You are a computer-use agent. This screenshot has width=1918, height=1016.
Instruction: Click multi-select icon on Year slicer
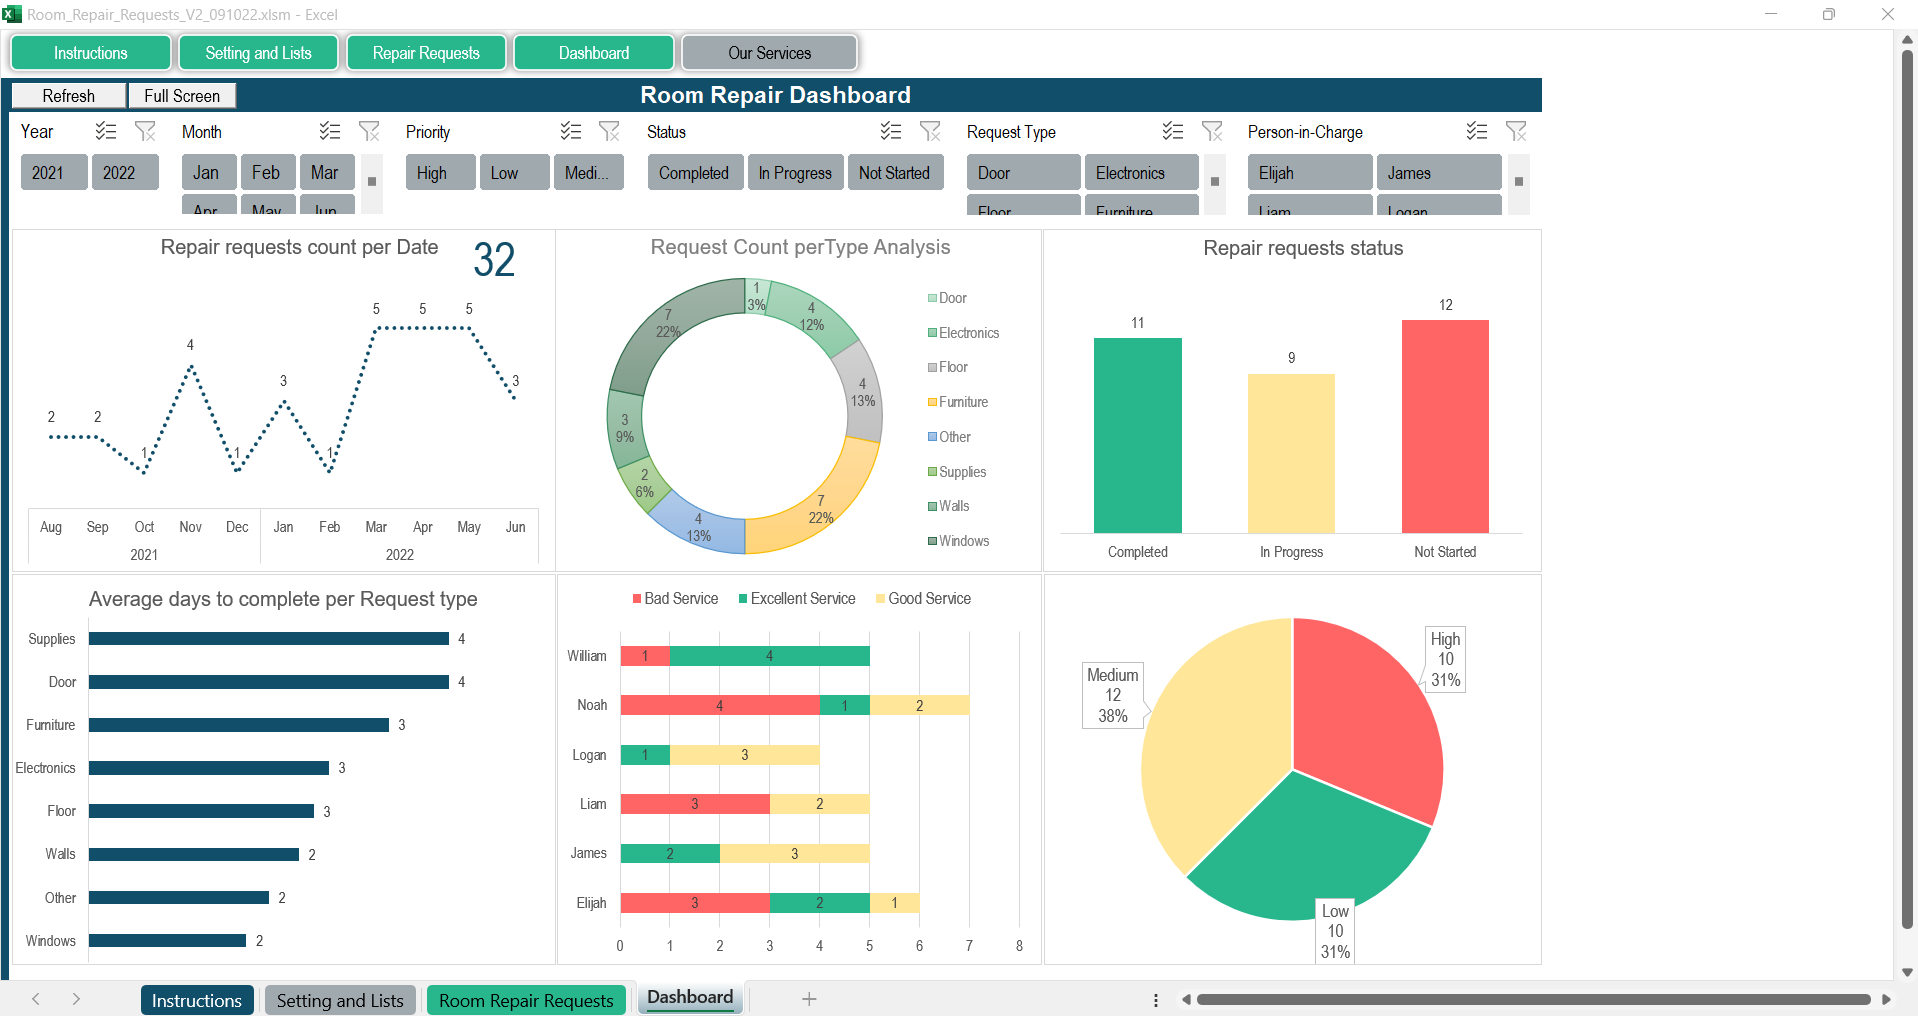pos(106,131)
